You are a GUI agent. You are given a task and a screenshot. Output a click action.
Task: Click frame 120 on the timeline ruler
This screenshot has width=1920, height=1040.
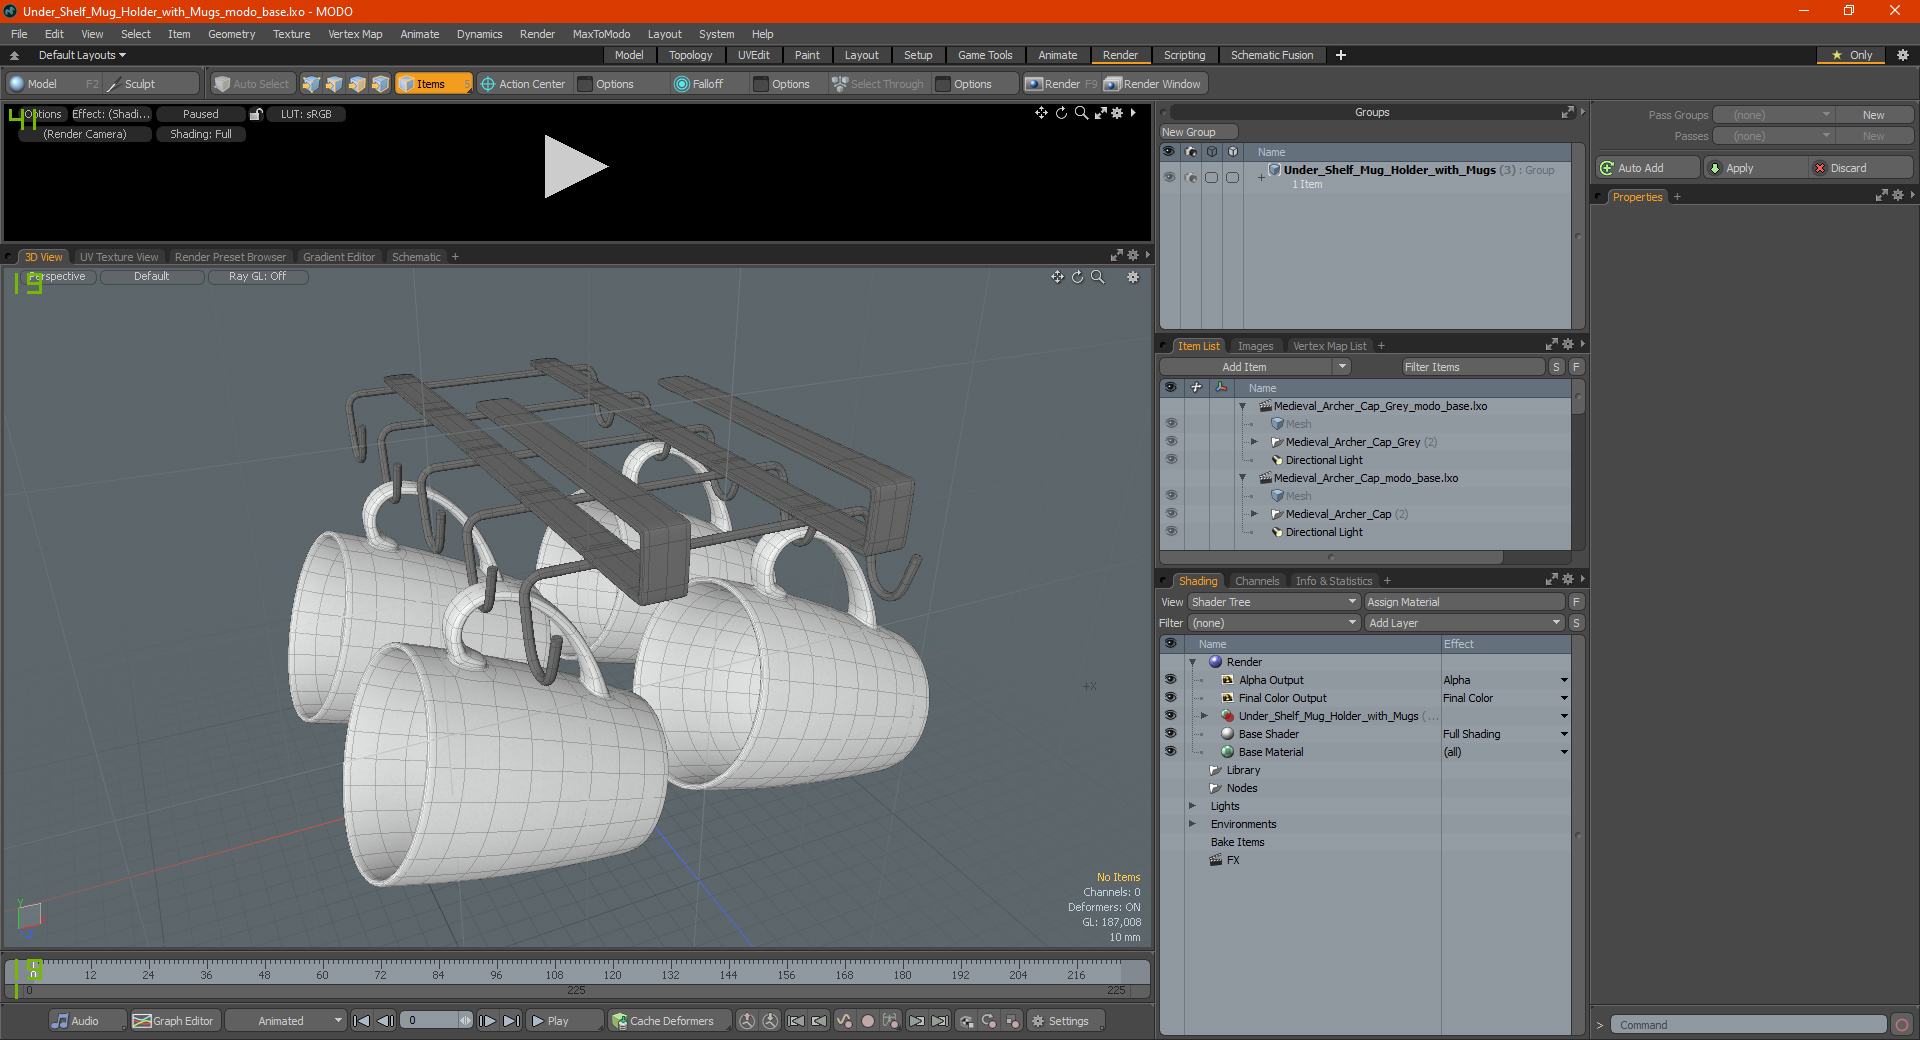click(x=612, y=972)
